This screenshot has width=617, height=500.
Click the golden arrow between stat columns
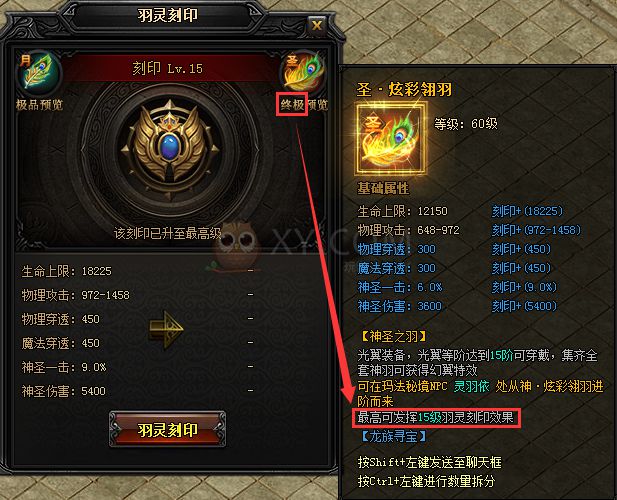[166, 330]
